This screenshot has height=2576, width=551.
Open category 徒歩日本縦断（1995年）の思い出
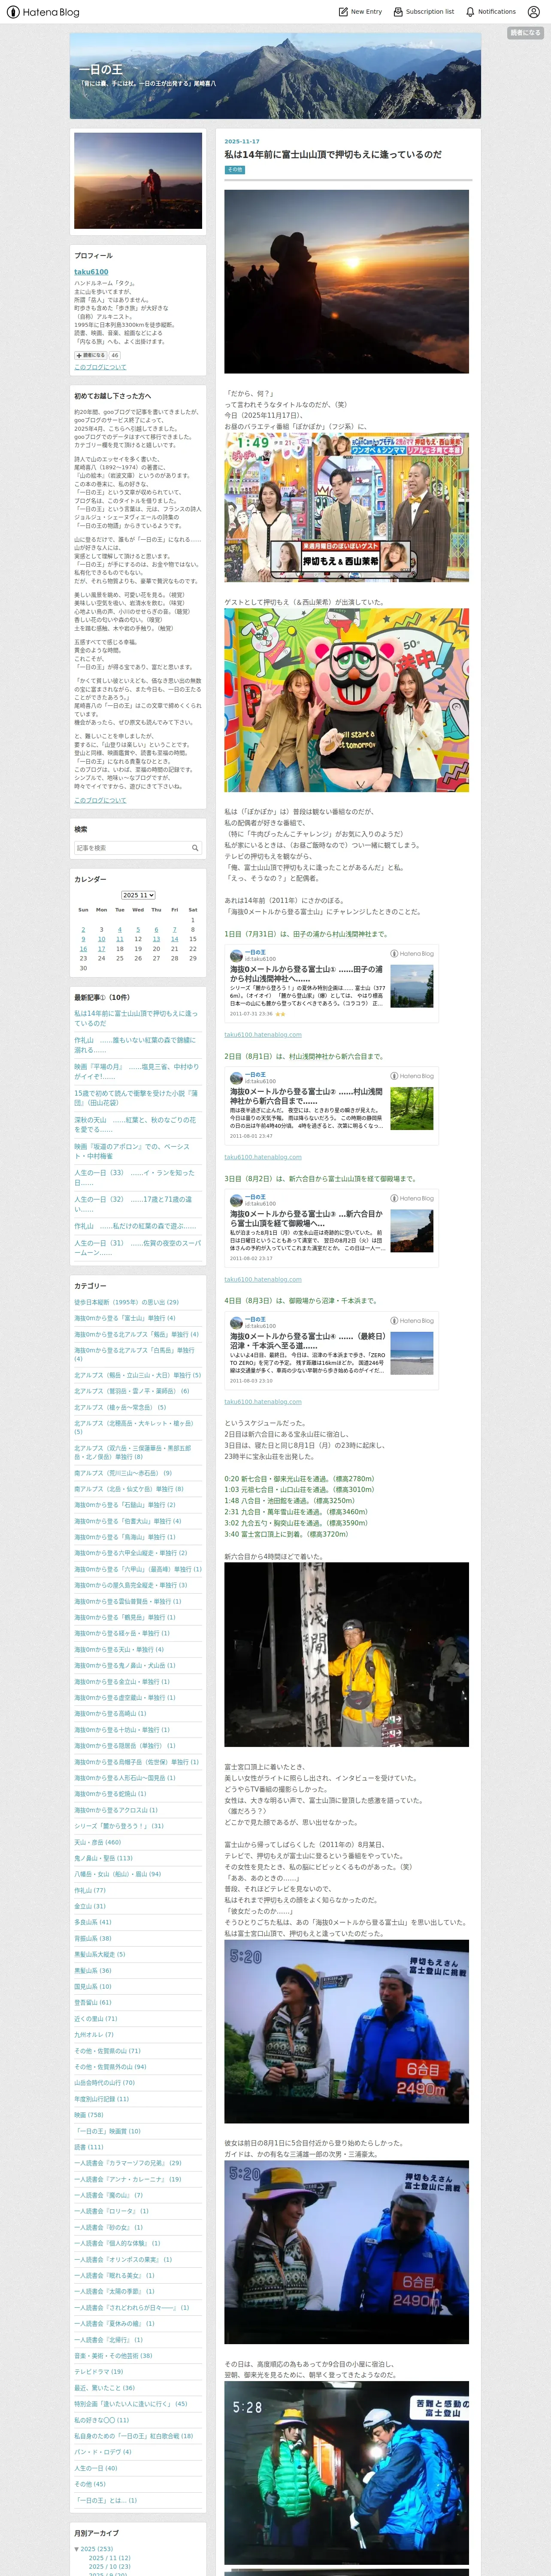point(126,1302)
